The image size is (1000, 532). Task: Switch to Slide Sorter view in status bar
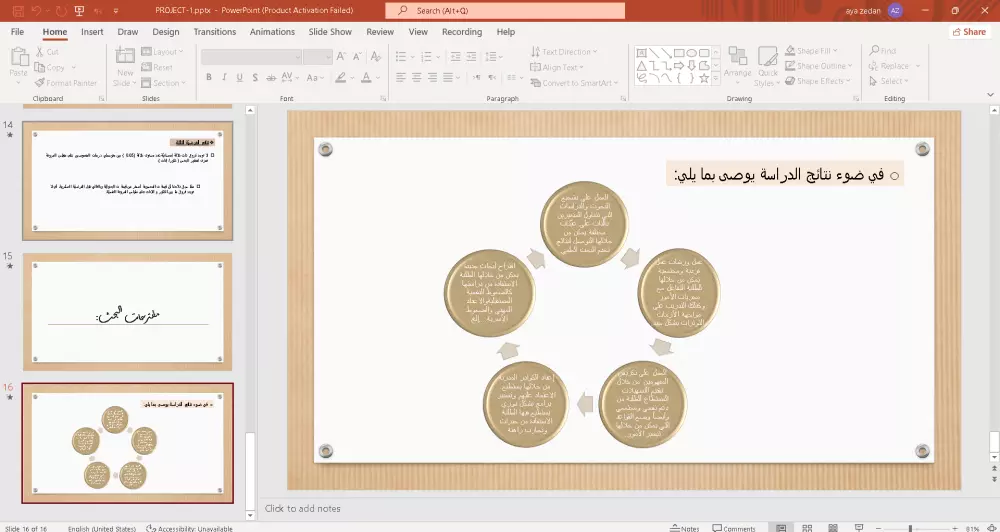pos(807,528)
